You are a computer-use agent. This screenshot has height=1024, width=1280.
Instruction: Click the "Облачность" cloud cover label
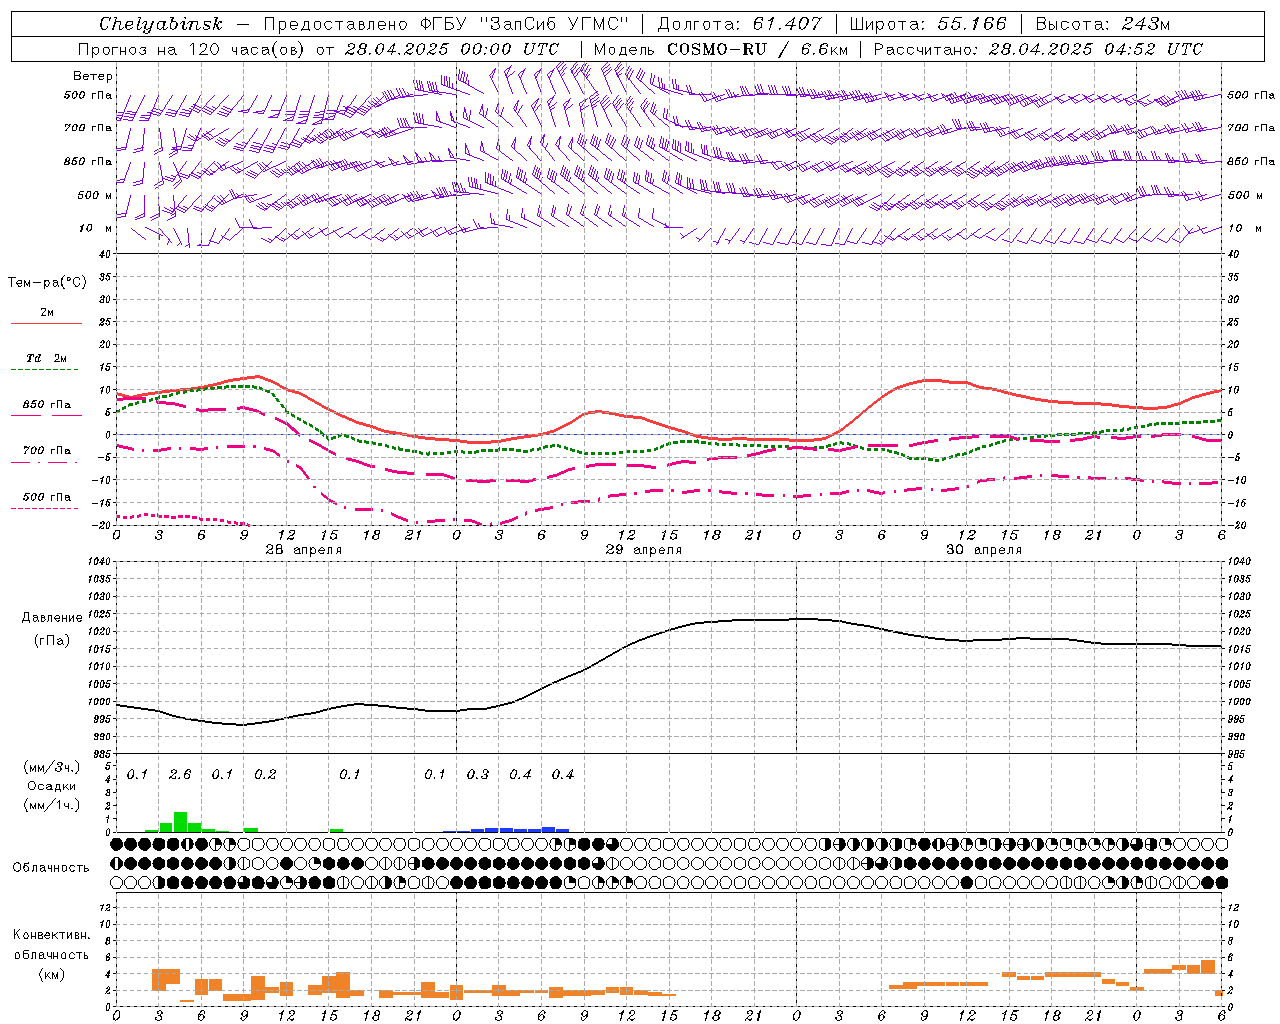[50, 867]
